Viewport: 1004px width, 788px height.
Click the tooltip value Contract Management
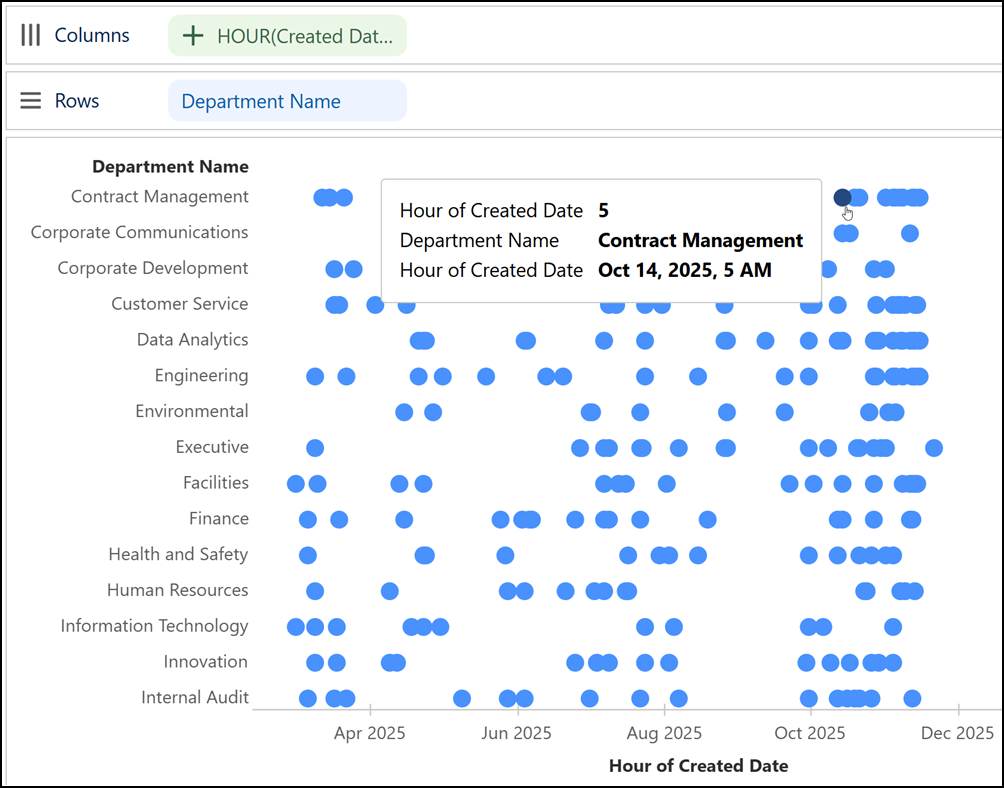(x=700, y=240)
